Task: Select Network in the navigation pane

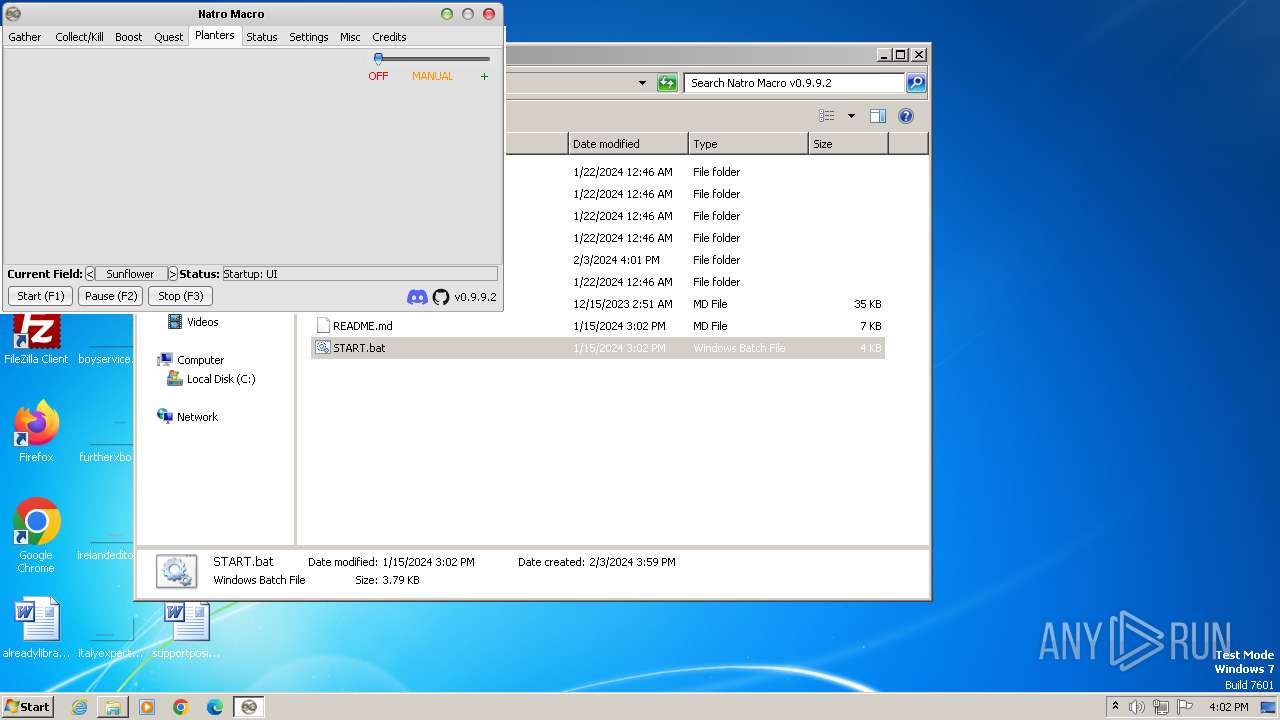Action: [197, 417]
